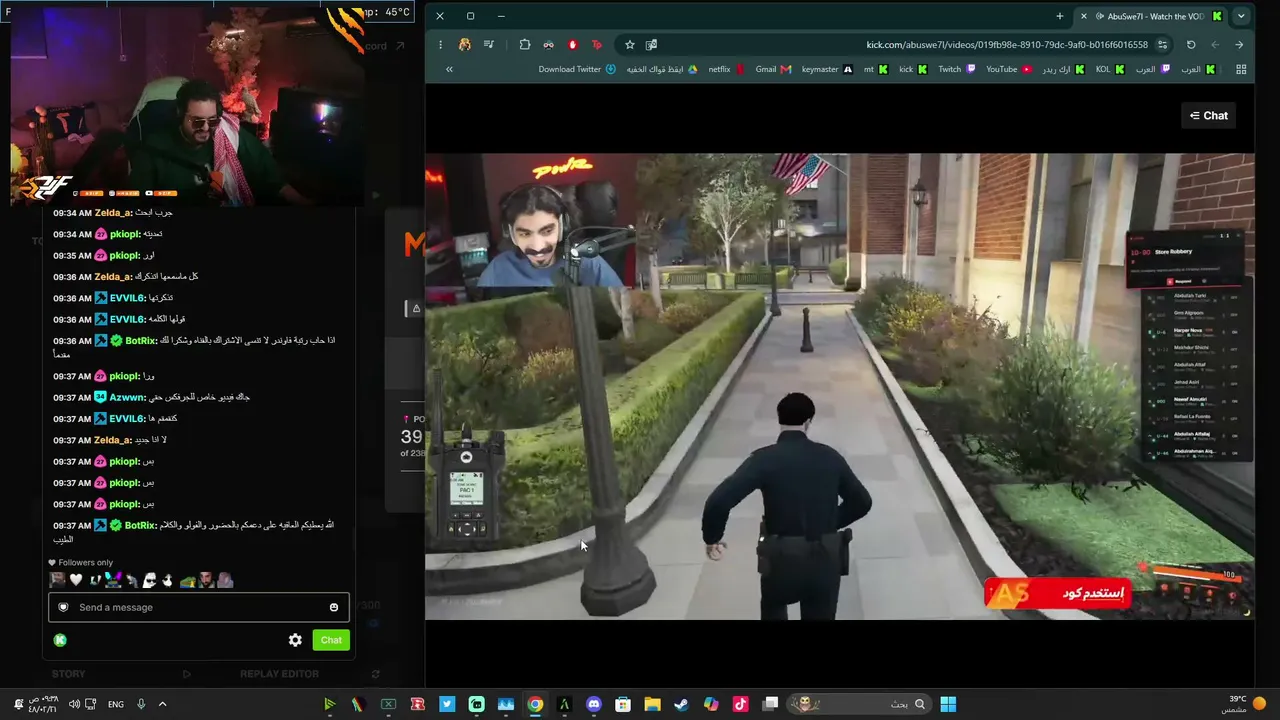Open the Extensions puzzle icon in the toolbar

(525, 45)
